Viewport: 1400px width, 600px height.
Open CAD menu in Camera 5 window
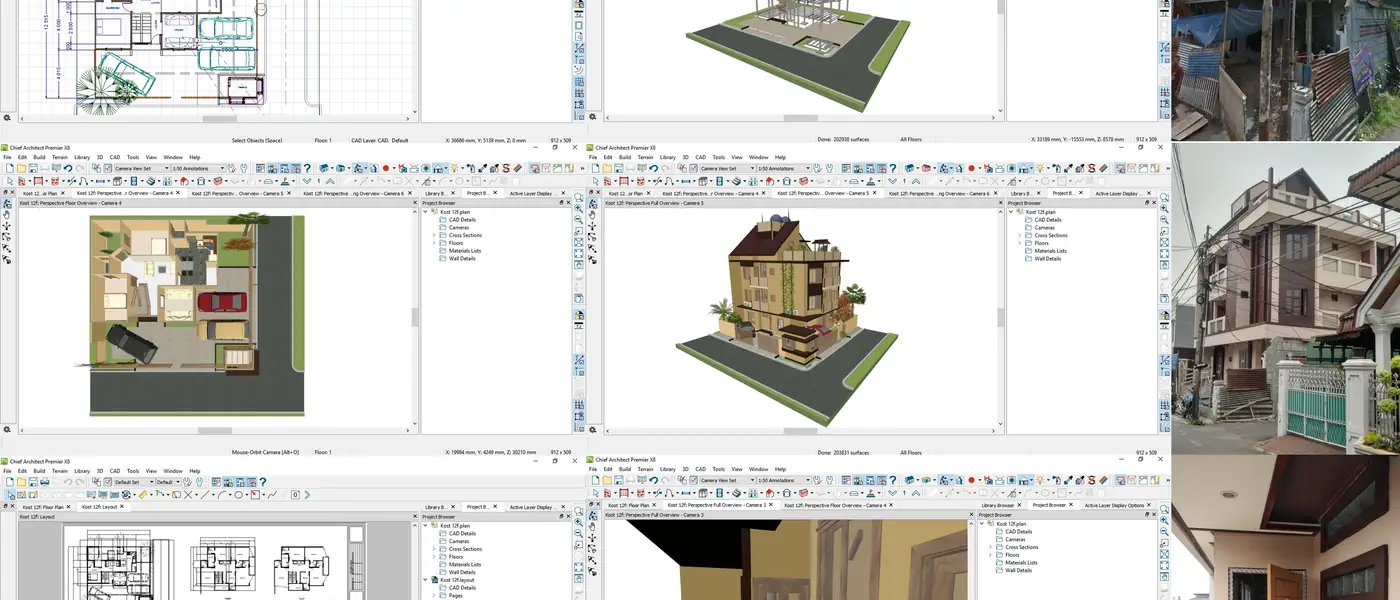[x=700, y=157]
